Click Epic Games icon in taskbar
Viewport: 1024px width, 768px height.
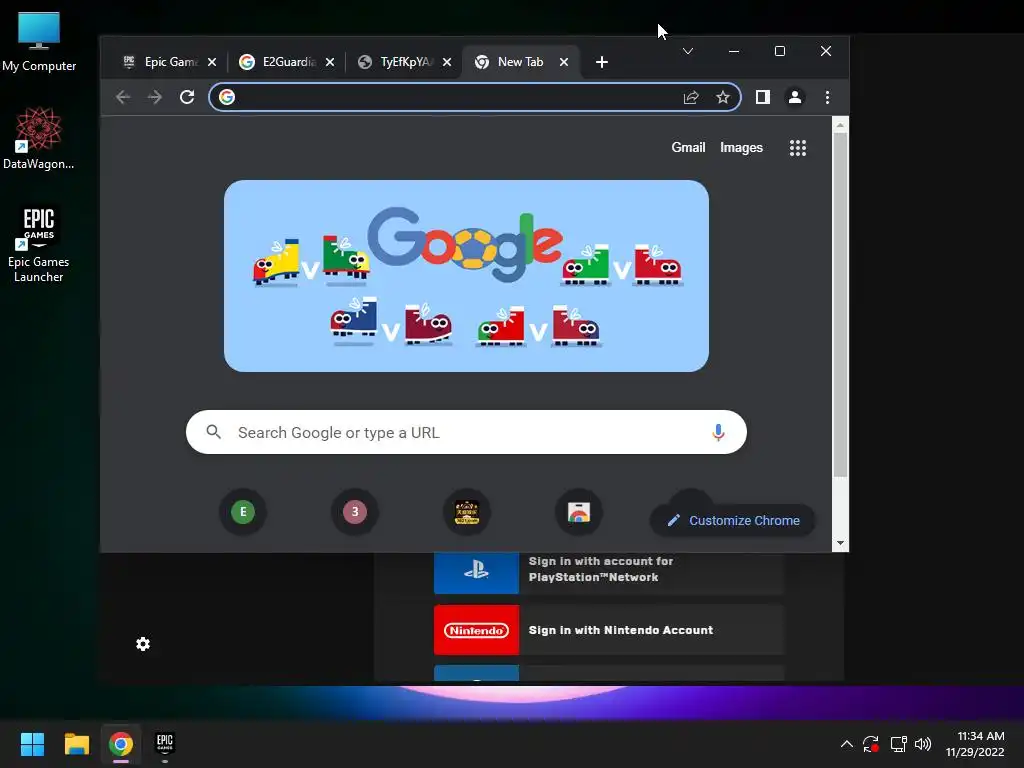click(x=165, y=744)
